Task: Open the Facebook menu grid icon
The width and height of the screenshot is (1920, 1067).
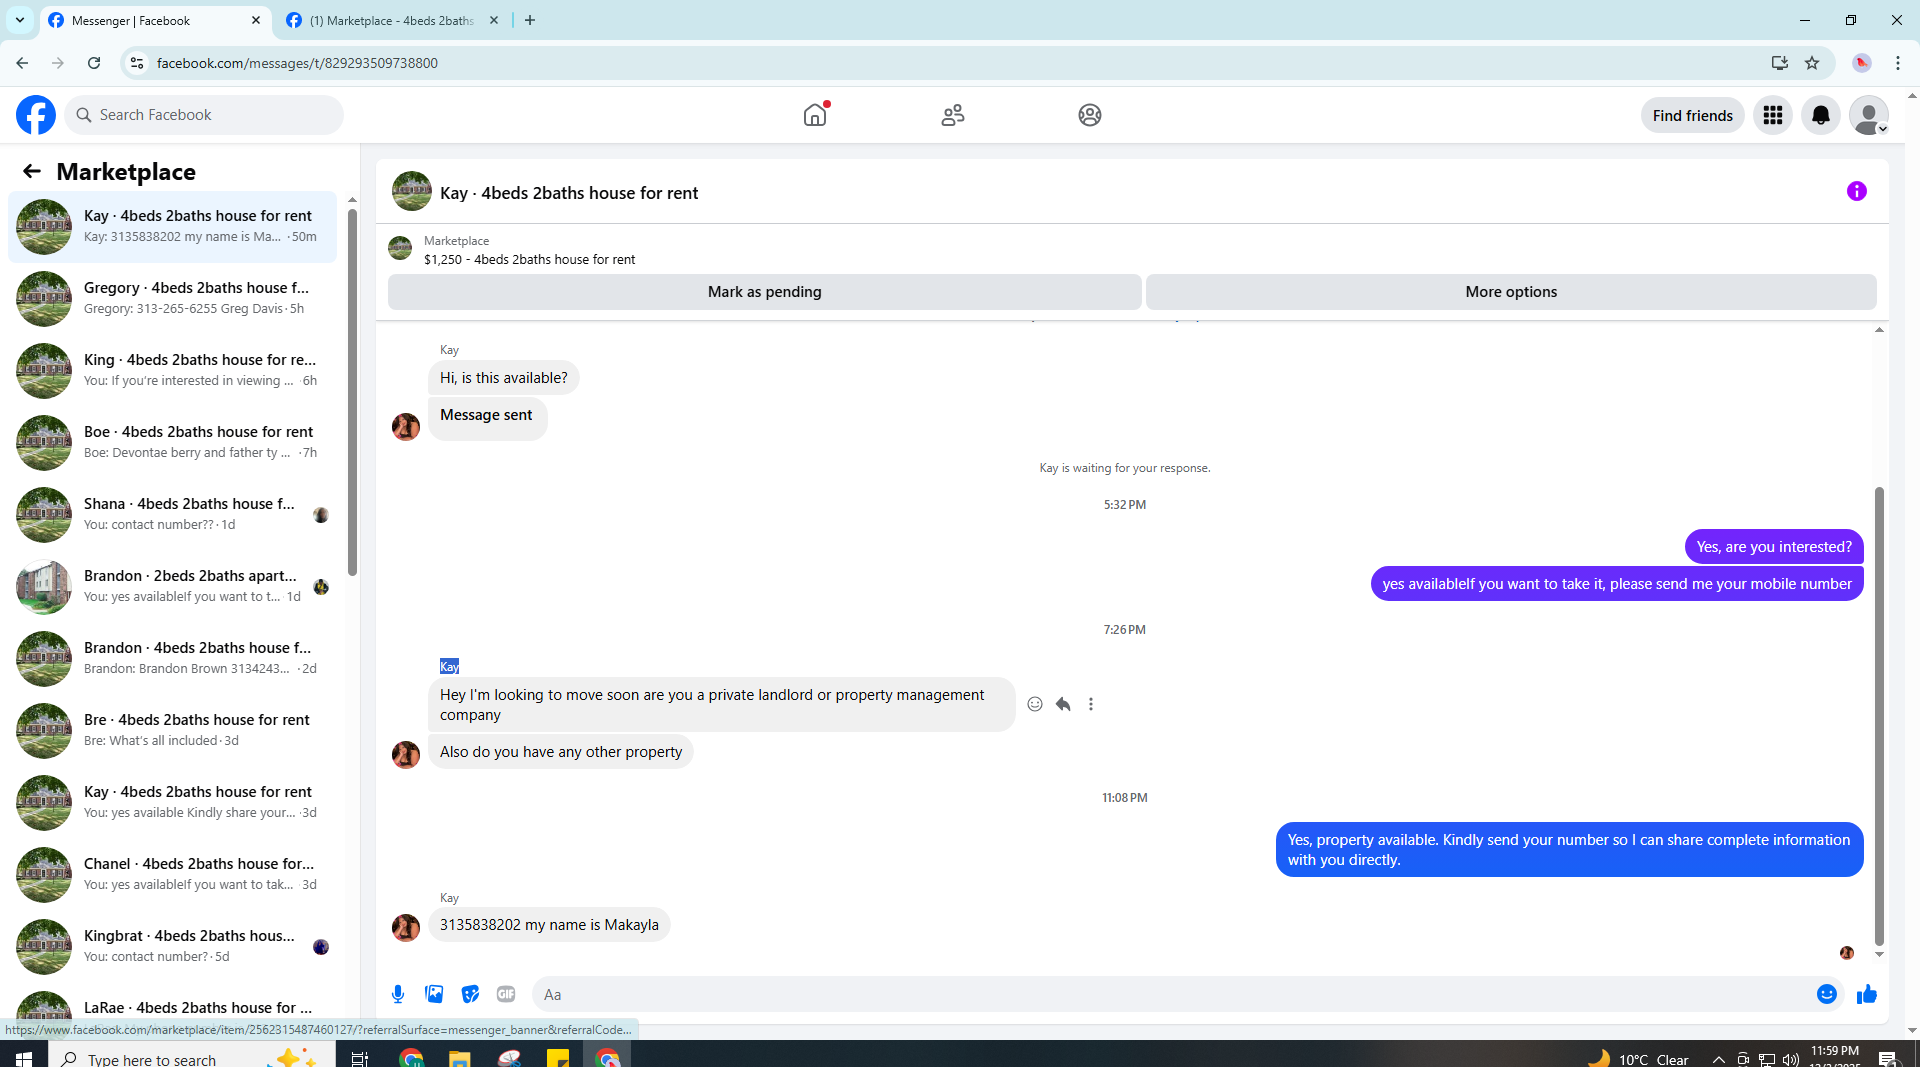Action: (x=1773, y=115)
